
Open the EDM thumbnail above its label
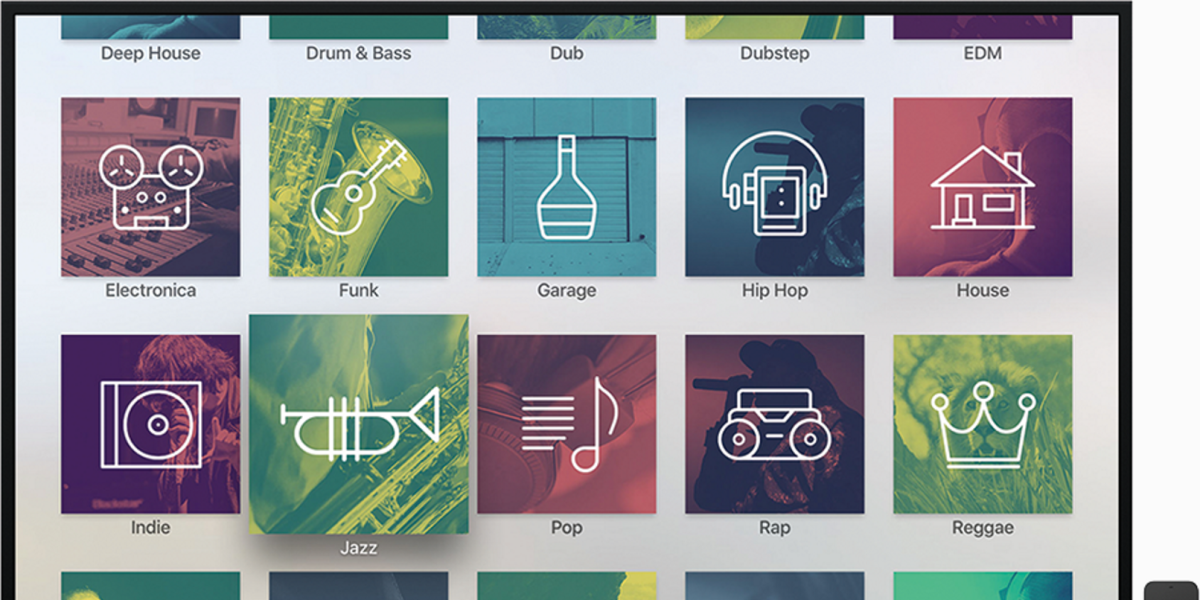tap(983, 27)
